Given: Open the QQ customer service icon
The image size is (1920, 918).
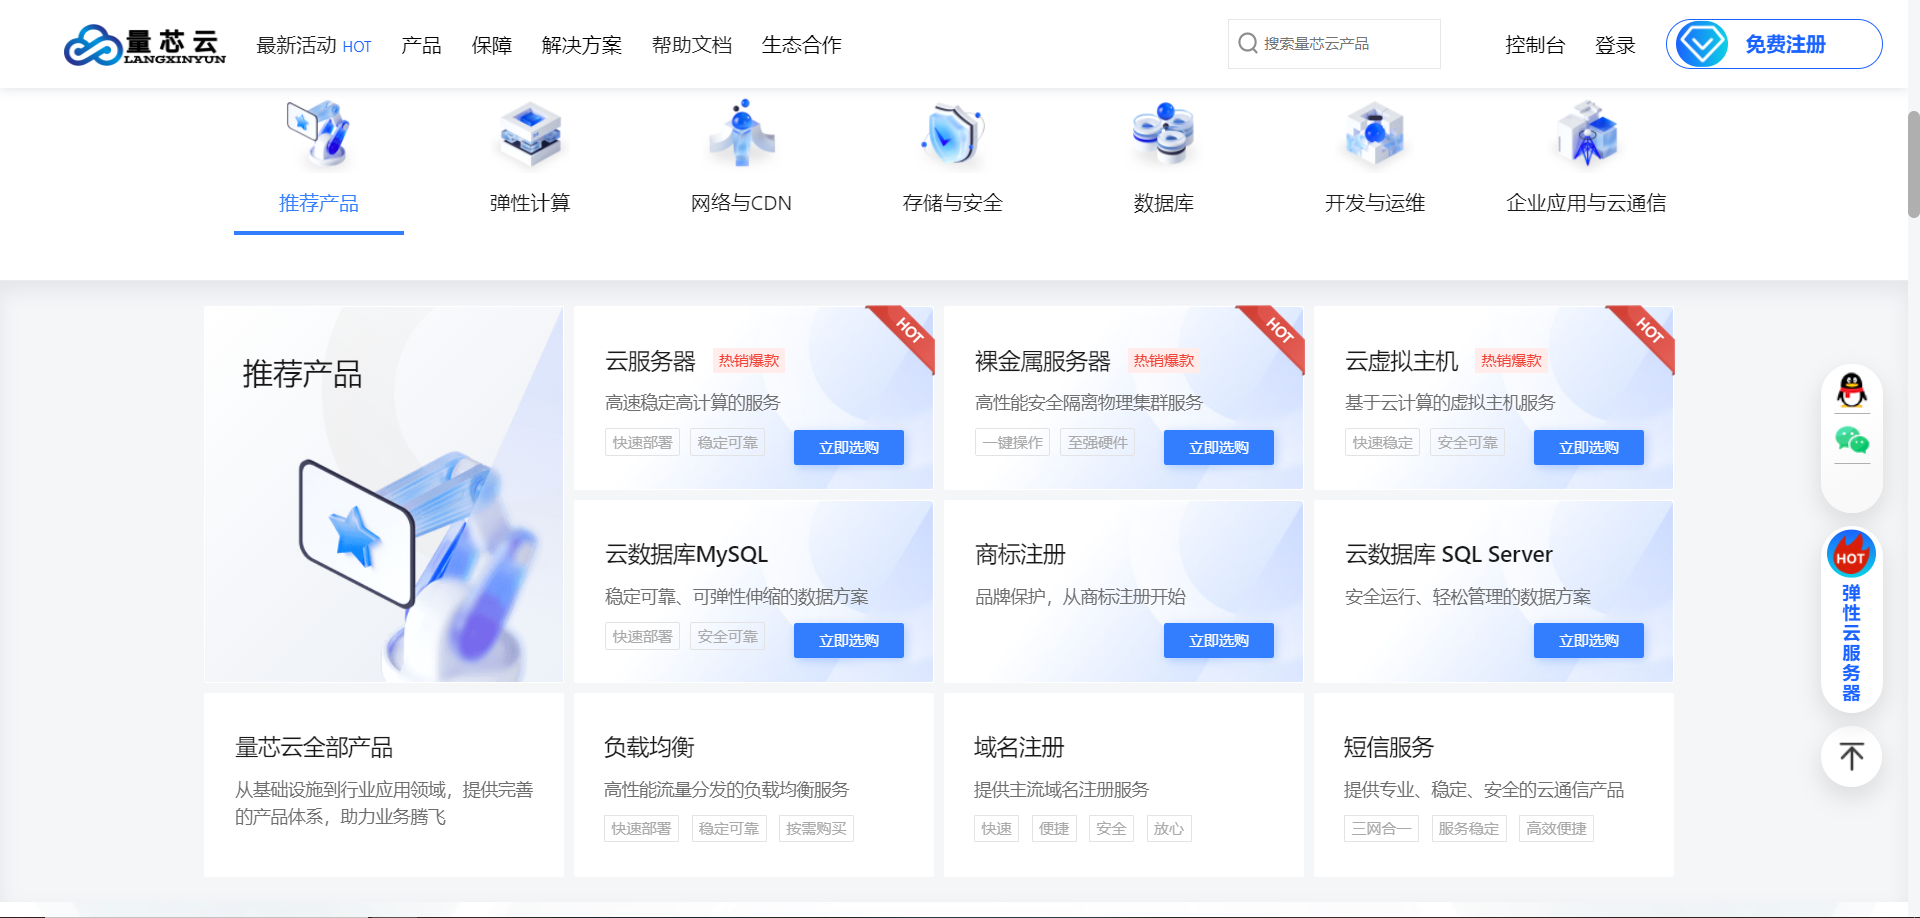Looking at the screenshot, I should (1851, 390).
